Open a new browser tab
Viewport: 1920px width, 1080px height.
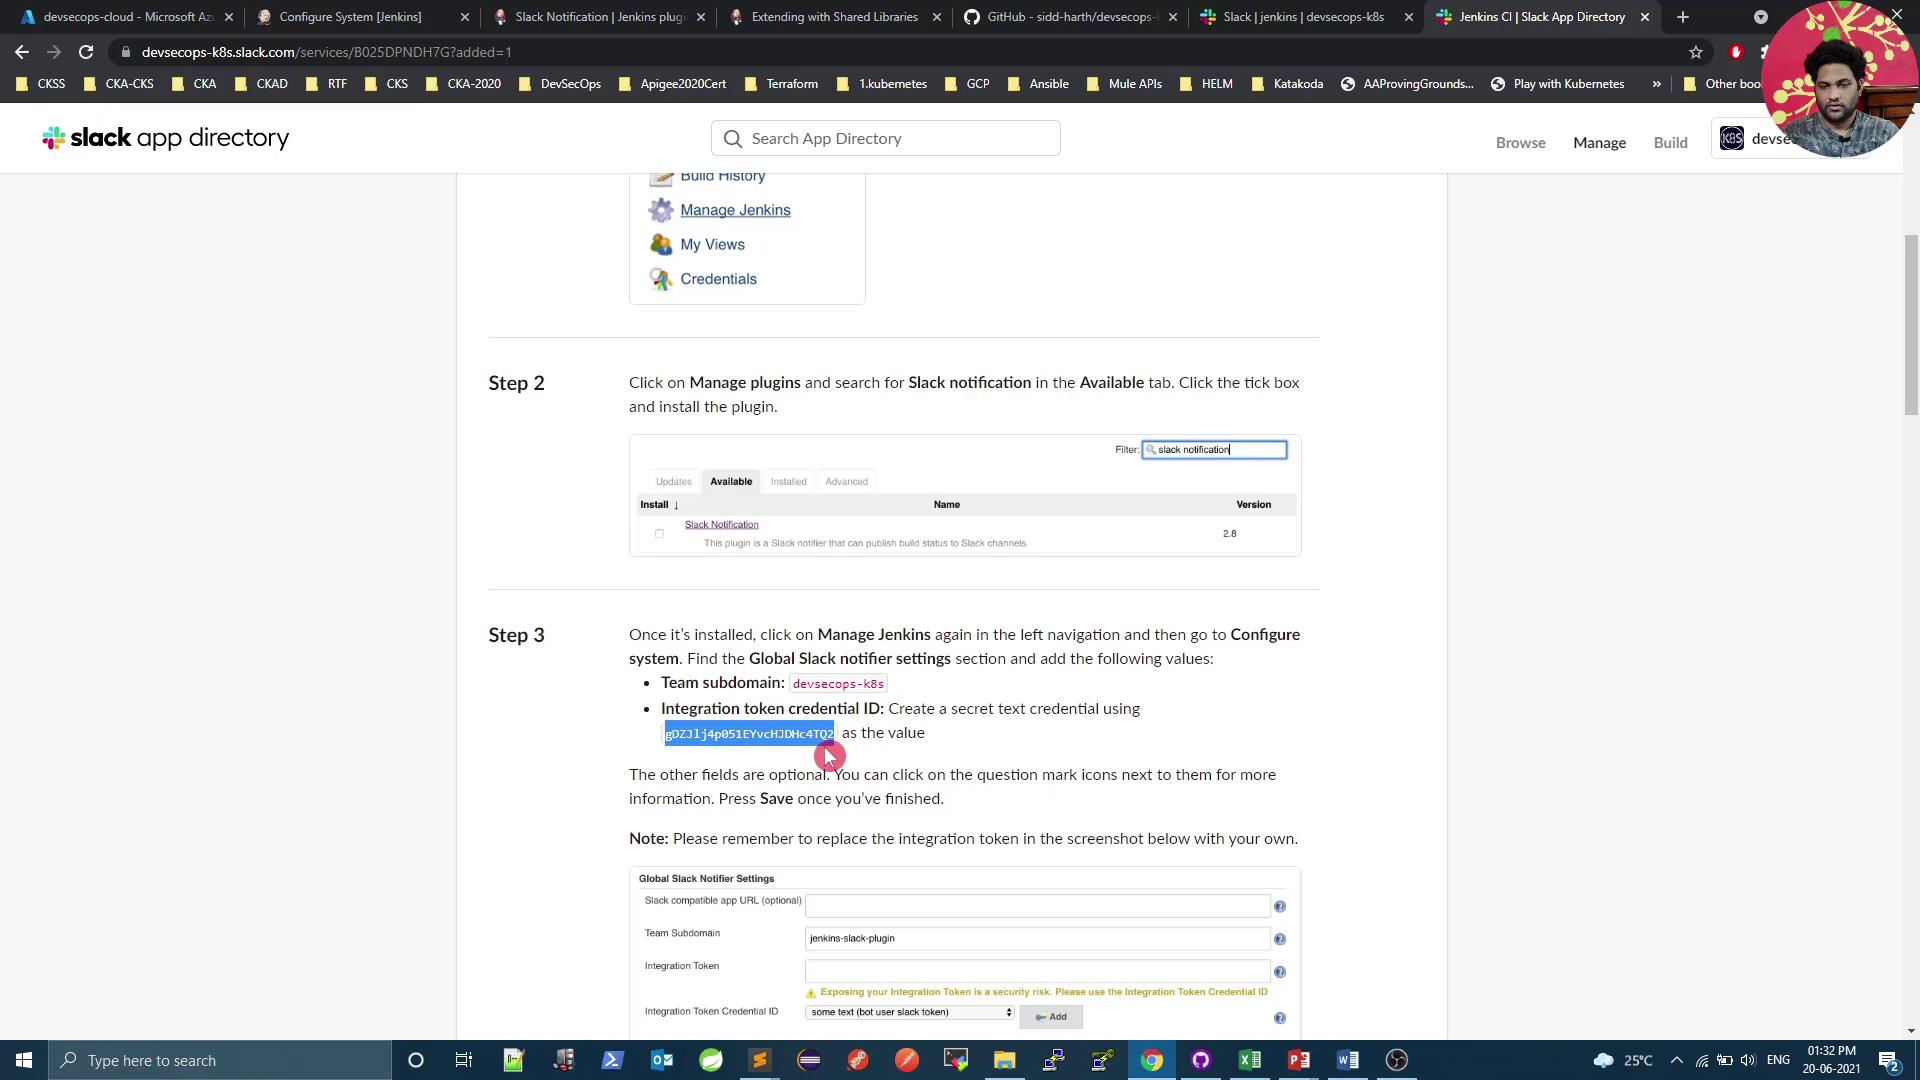pos(1682,17)
